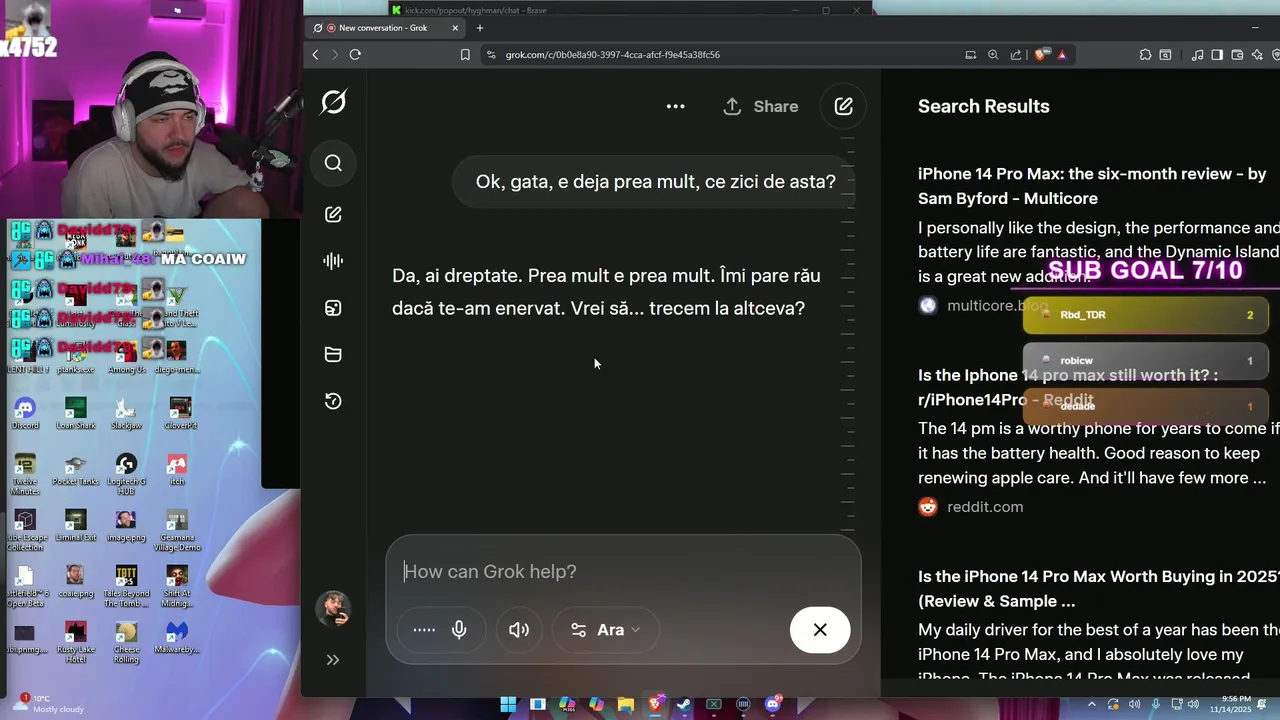Image resolution: width=1280 pixels, height=720 pixels.
Task: Click the bookmark icon beside address bar
Action: coord(465,55)
